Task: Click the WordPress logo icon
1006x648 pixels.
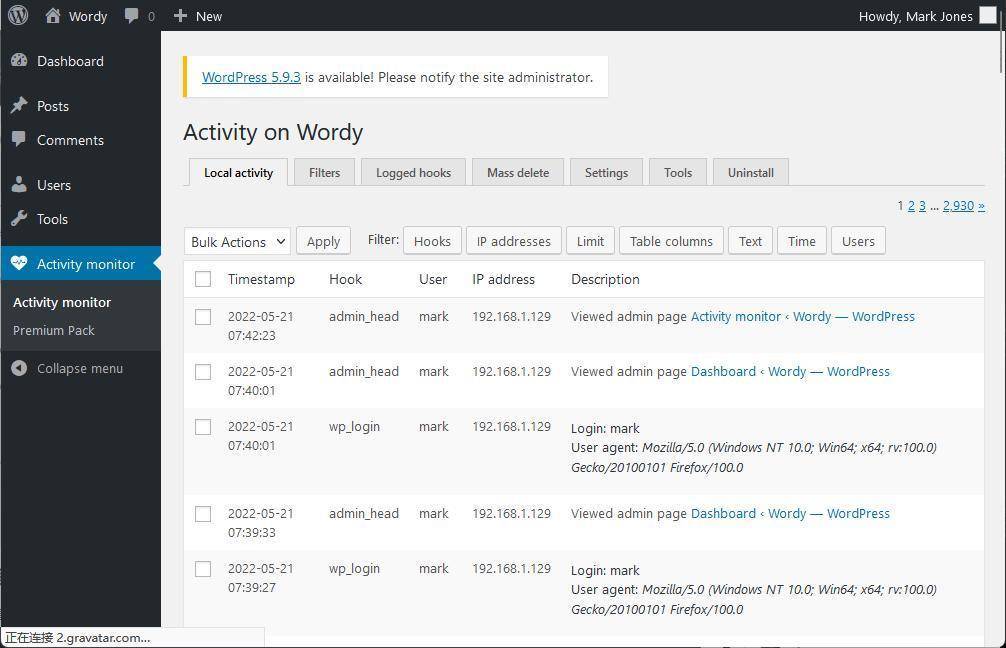Action: (18, 15)
